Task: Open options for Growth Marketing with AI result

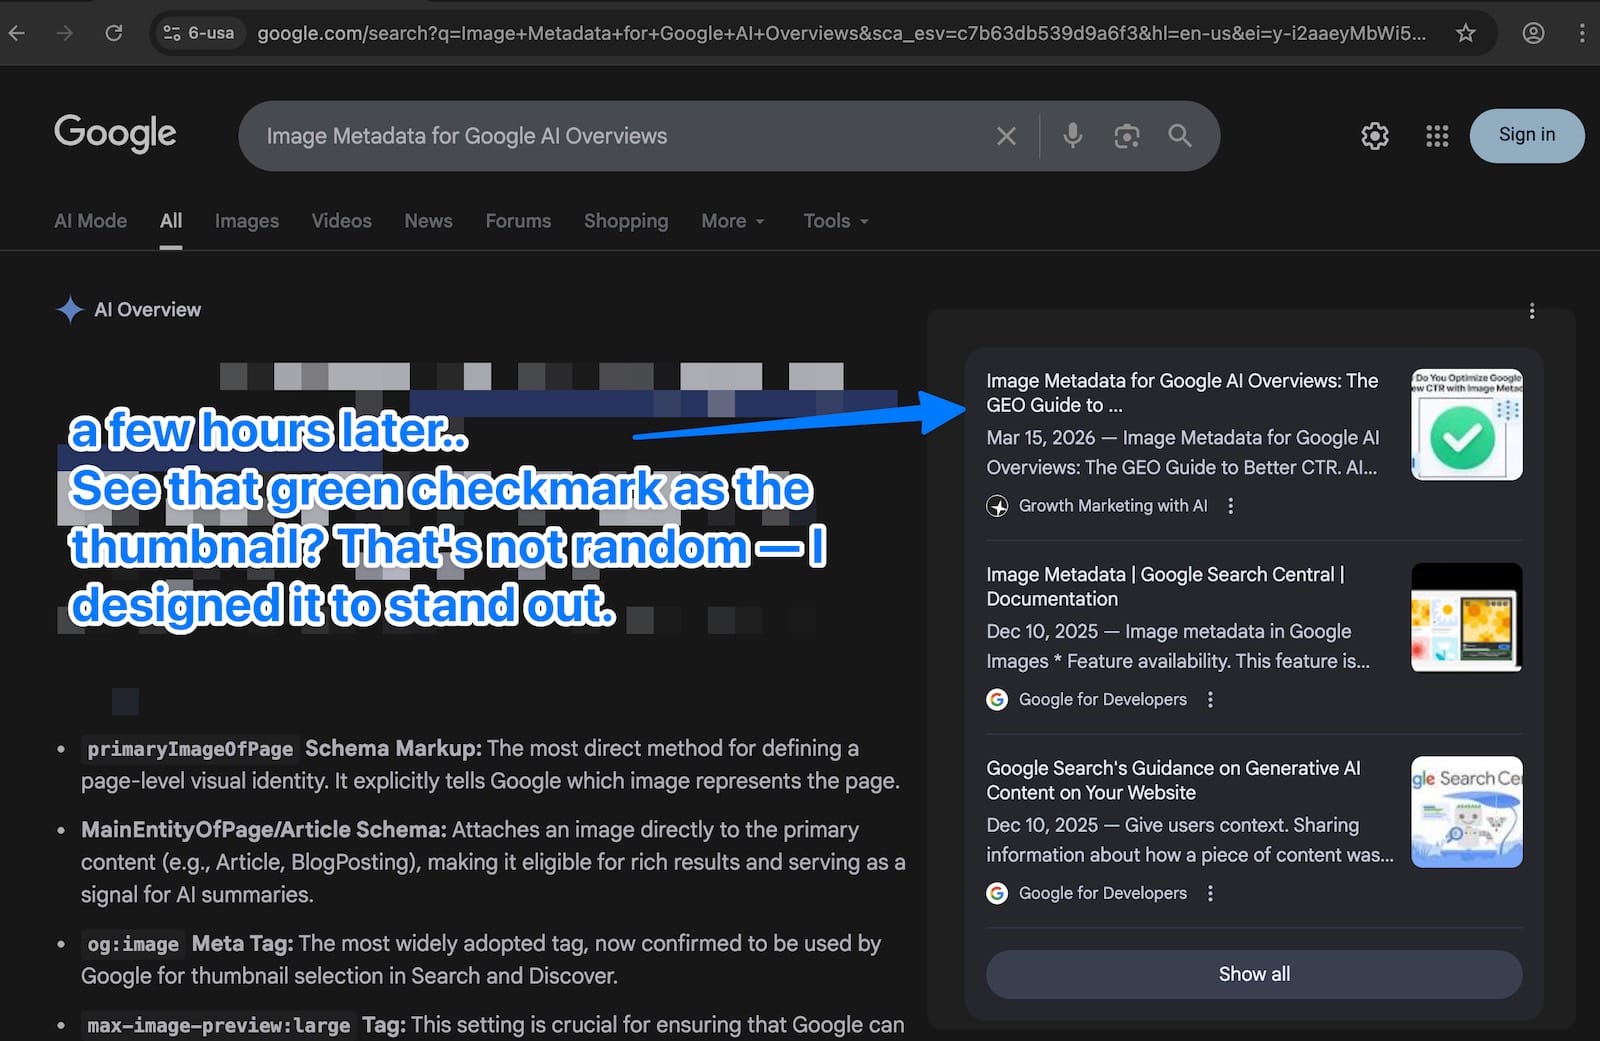Action: coord(1231,506)
